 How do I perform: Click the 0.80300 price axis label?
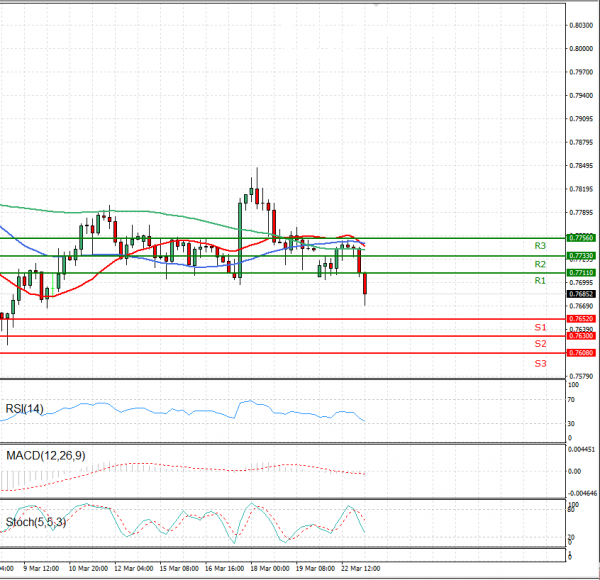tap(580, 25)
